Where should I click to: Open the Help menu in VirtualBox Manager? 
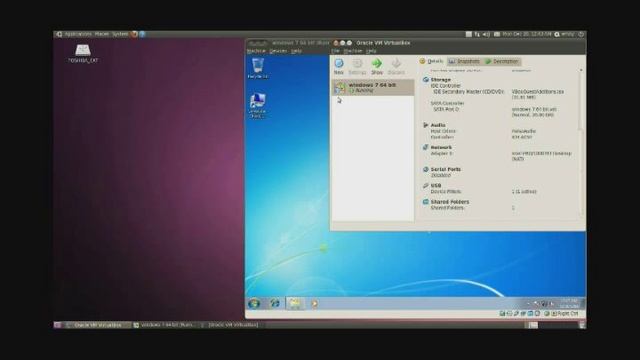(371, 51)
